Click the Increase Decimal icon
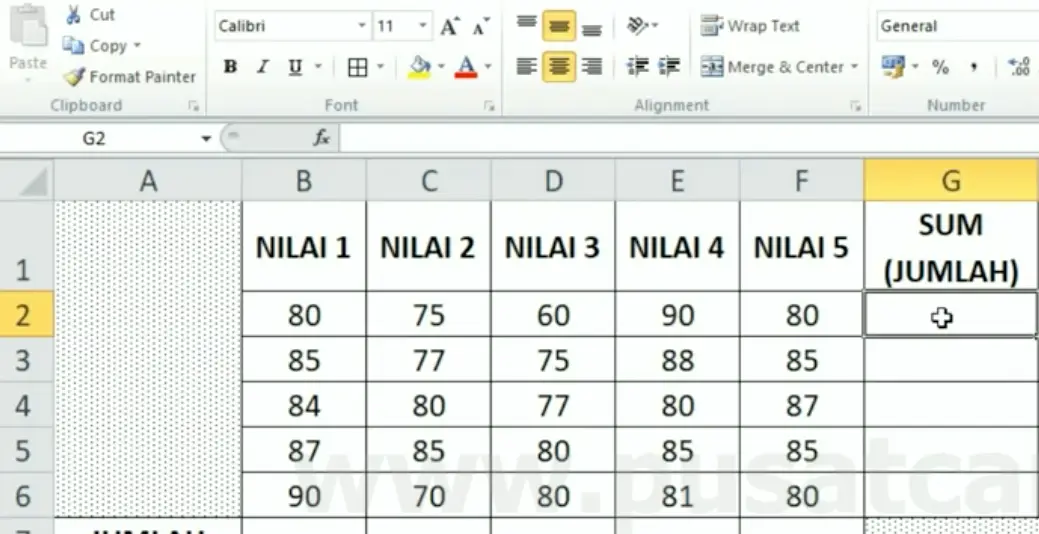 [1018, 67]
